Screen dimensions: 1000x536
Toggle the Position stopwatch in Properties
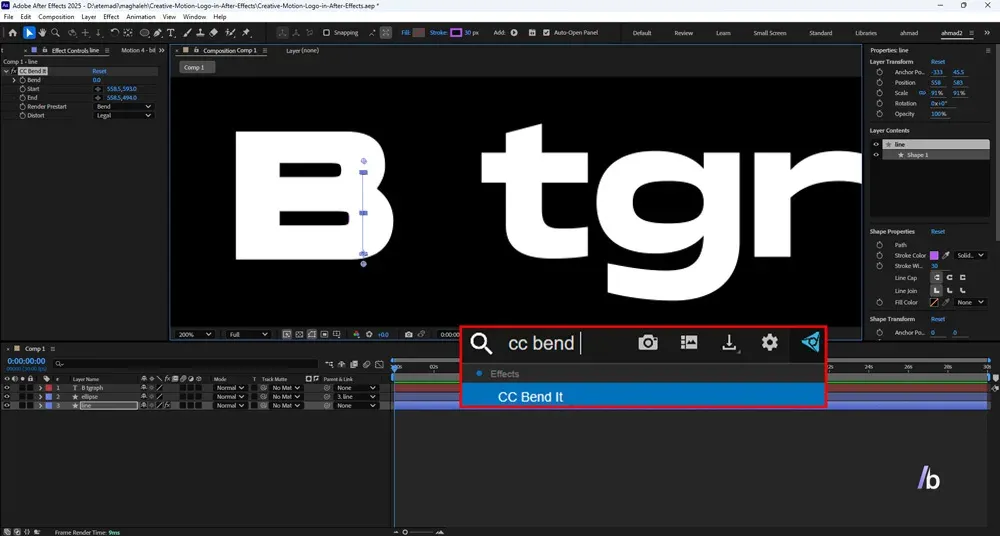879,82
